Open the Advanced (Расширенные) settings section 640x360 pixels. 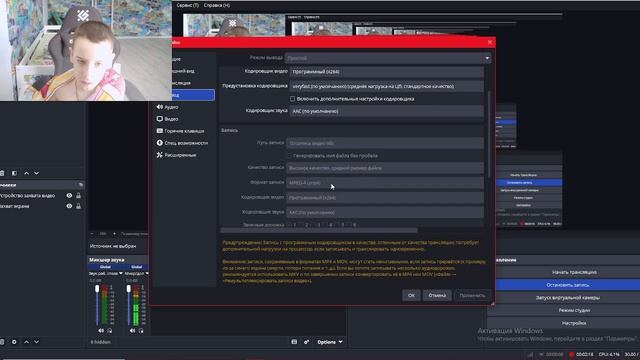click(176, 155)
